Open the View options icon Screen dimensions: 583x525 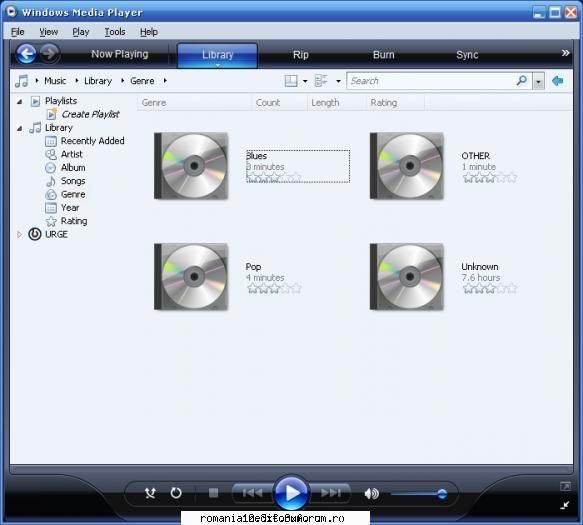pos(321,81)
